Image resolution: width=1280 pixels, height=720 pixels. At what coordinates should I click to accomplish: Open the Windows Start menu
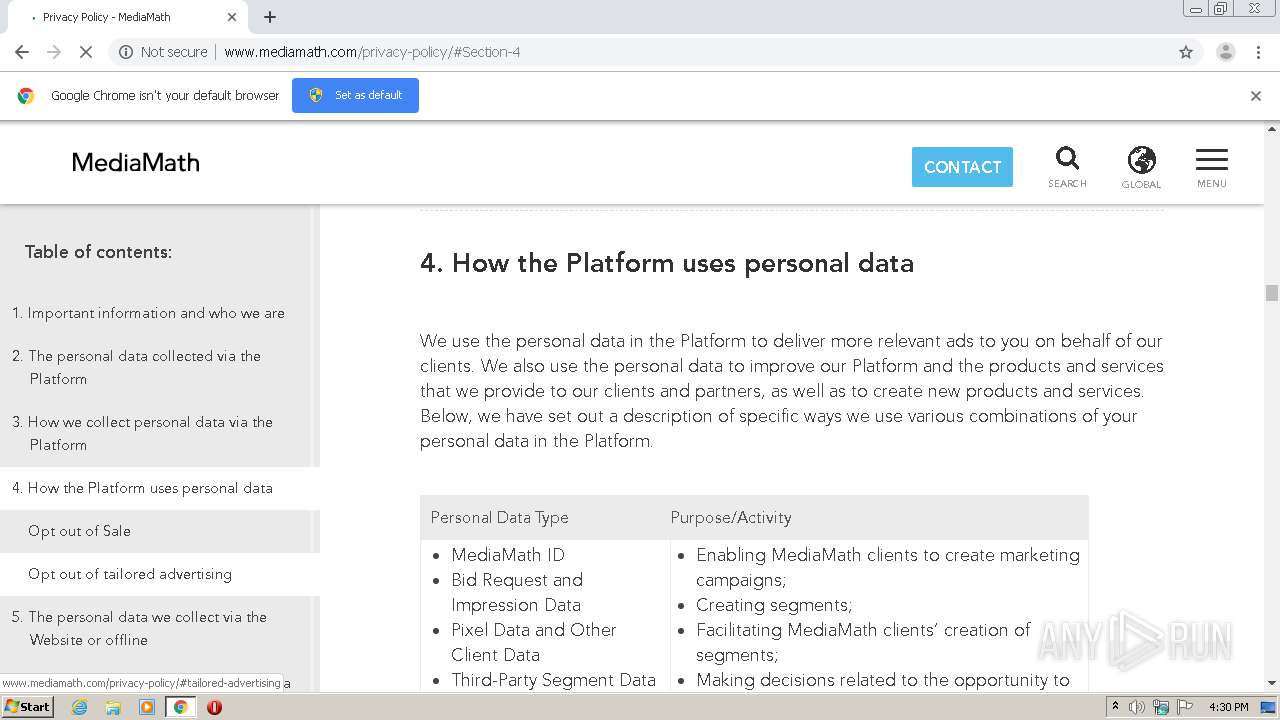[x=27, y=707]
